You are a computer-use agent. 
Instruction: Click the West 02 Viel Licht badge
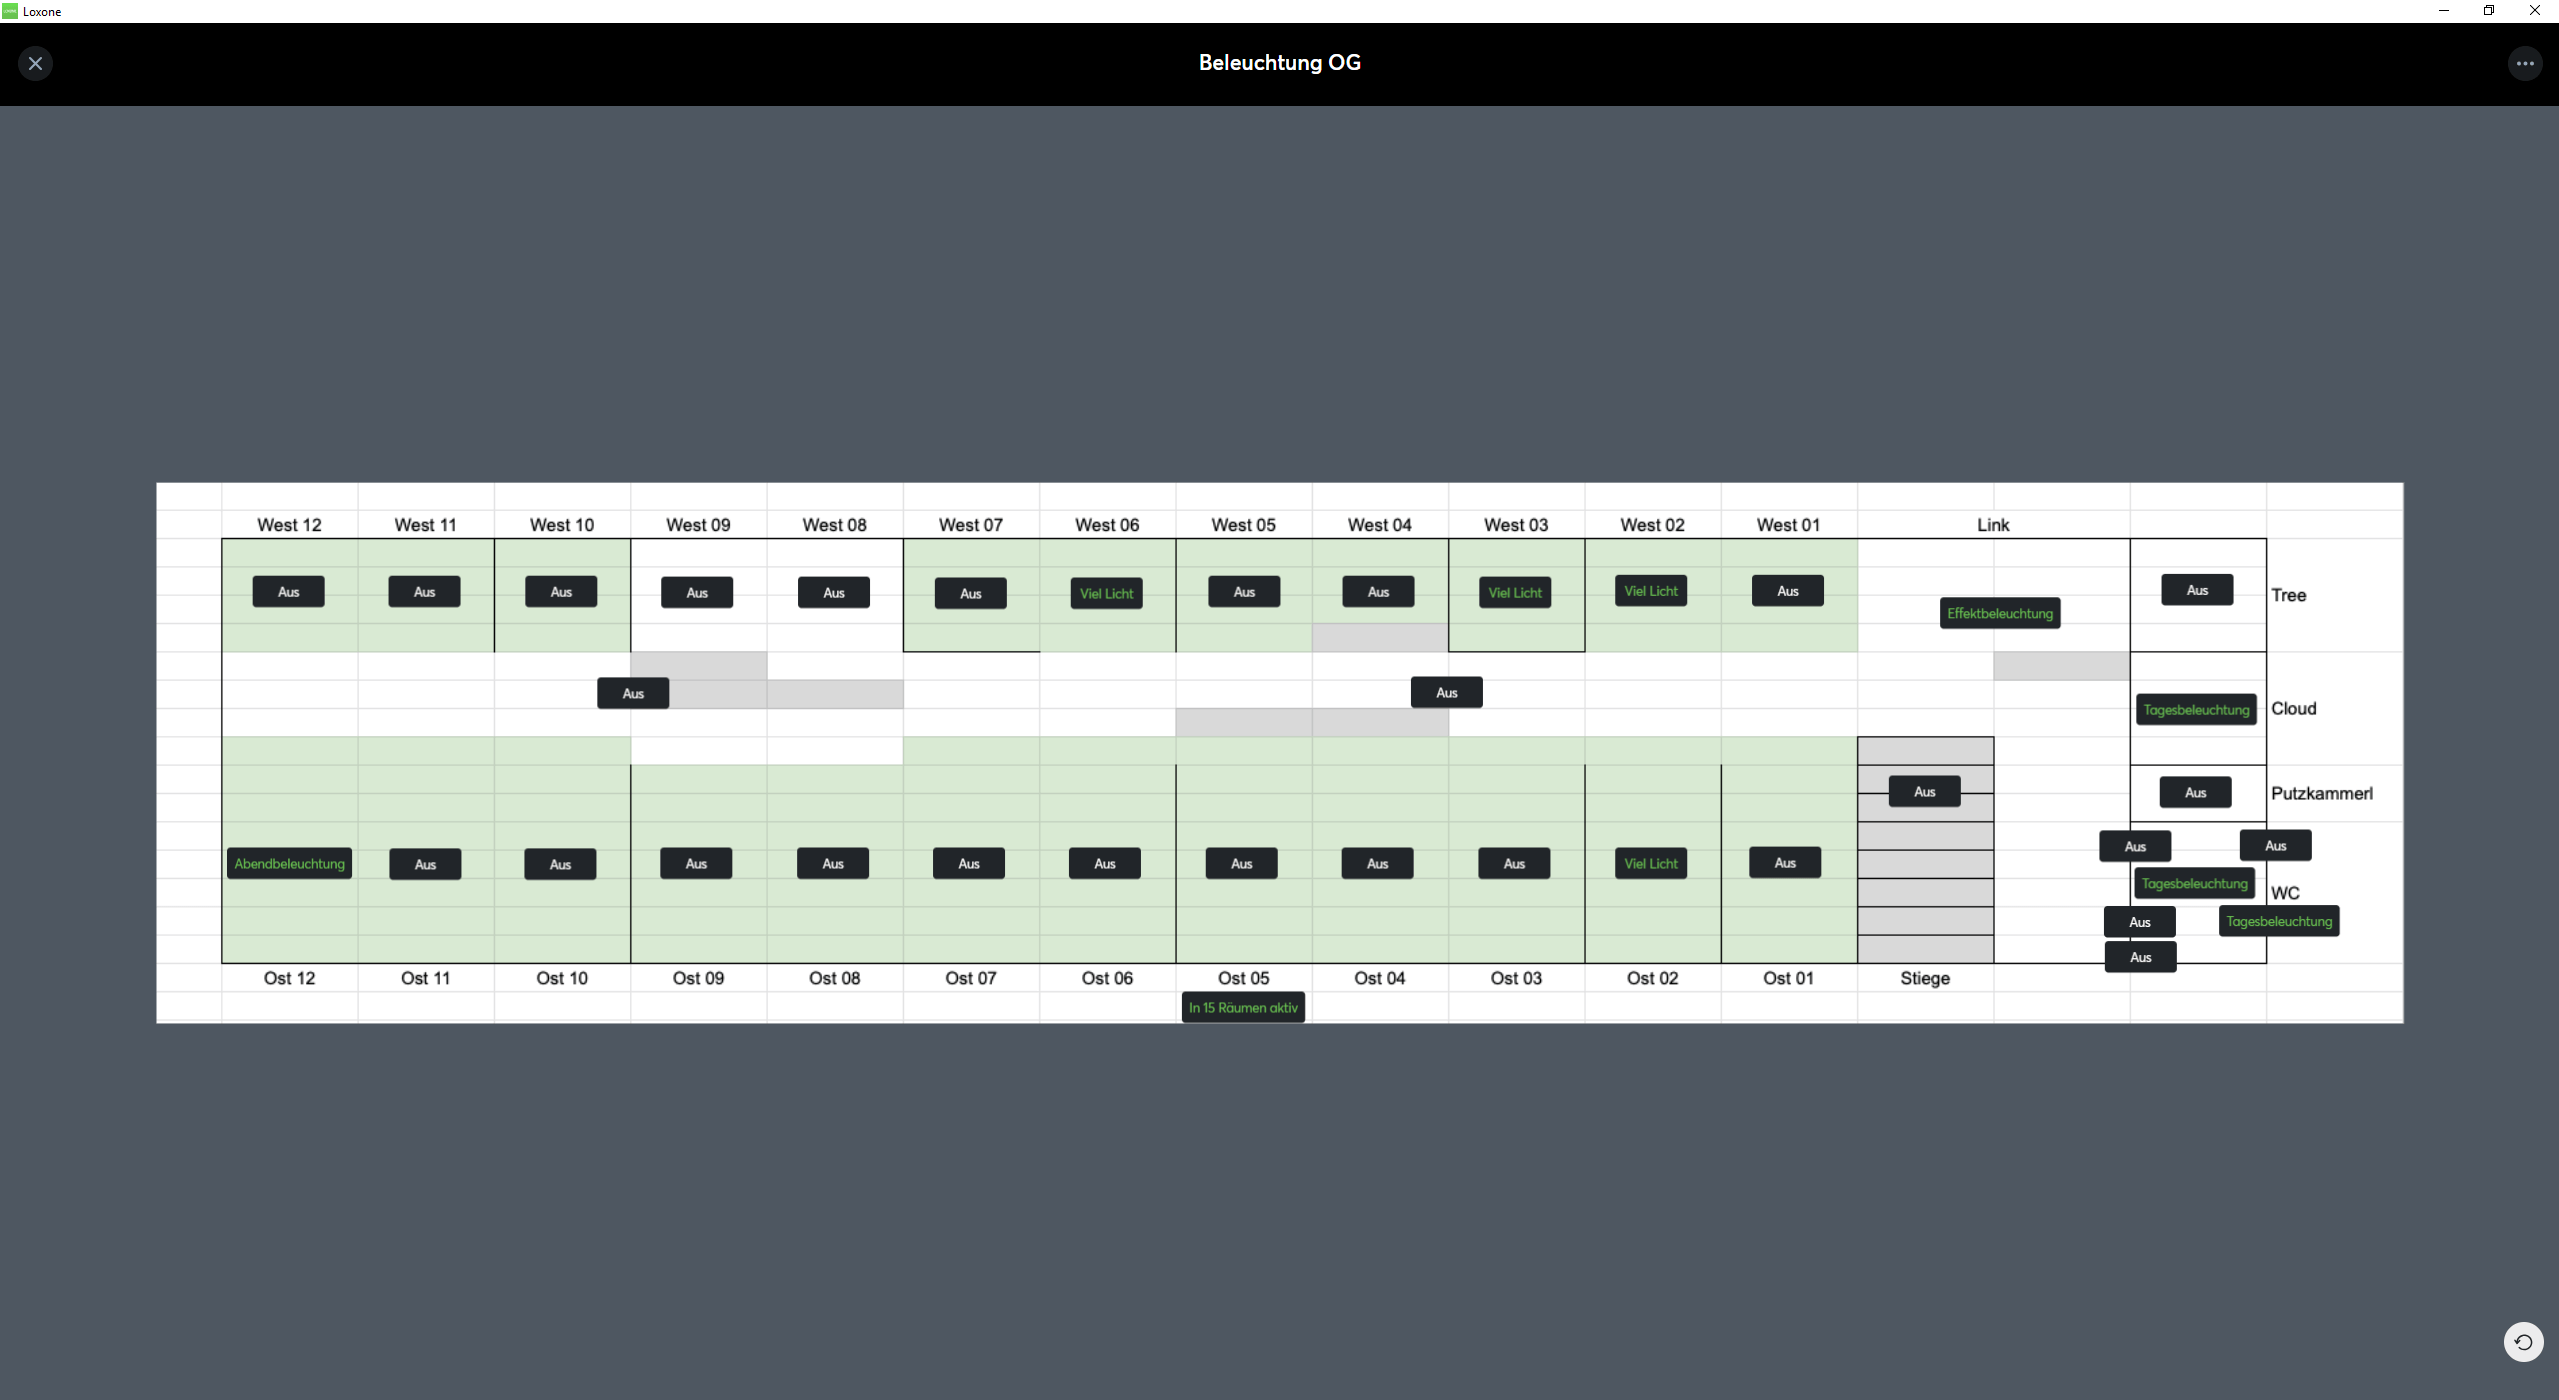tap(1650, 591)
